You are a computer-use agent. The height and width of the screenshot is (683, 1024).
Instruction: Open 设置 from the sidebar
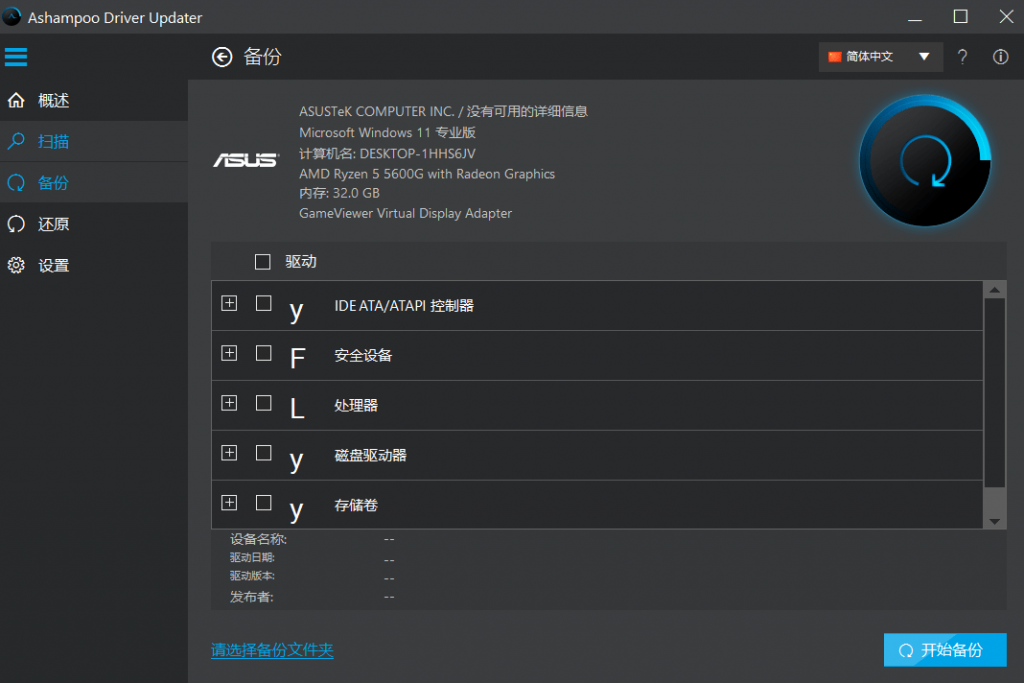tap(53, 266)
